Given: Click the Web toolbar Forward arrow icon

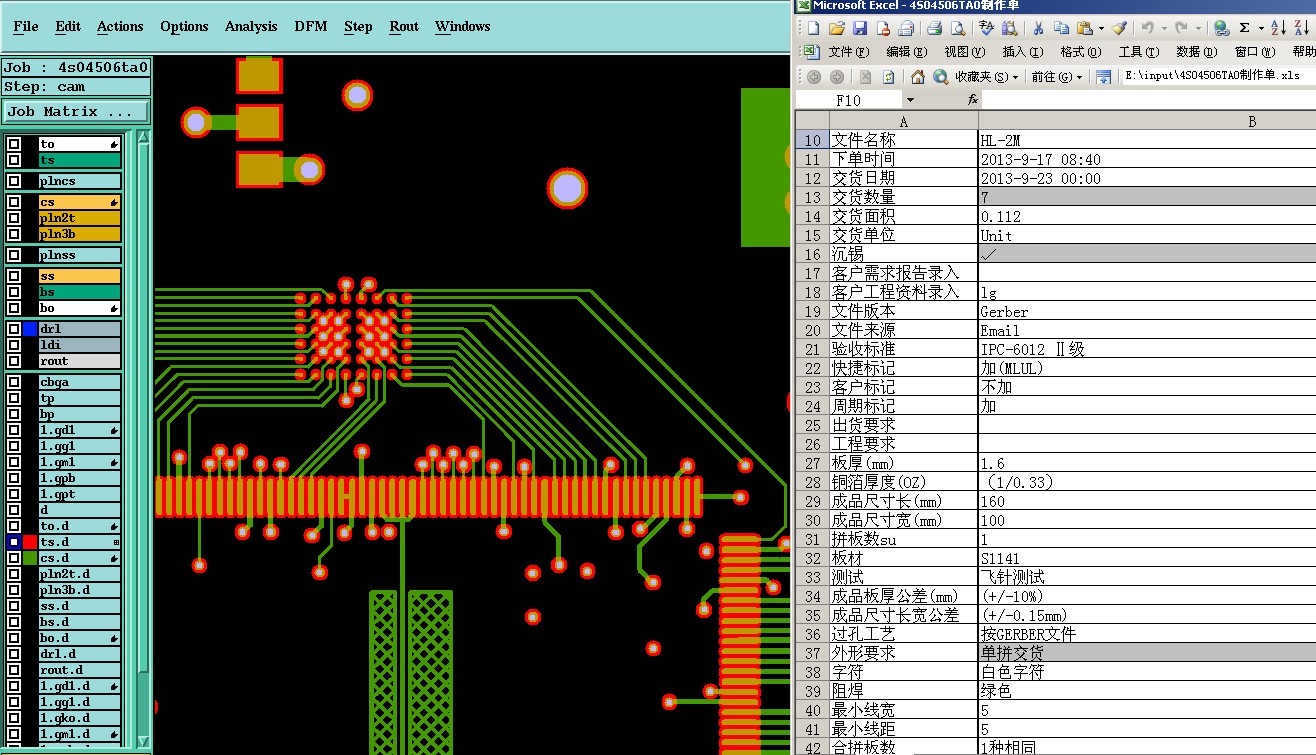Looking at the screenshot, I should [836, 77].
